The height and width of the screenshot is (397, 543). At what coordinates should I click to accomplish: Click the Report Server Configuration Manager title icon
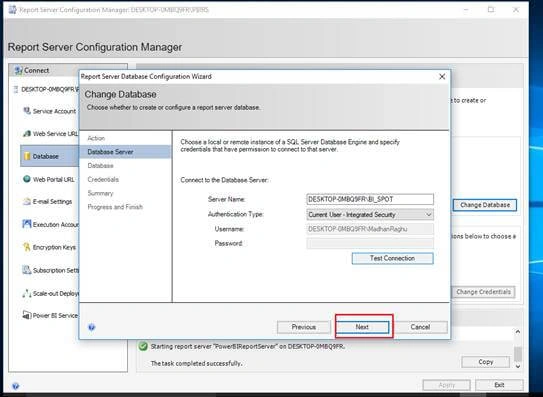pos(12,9)
